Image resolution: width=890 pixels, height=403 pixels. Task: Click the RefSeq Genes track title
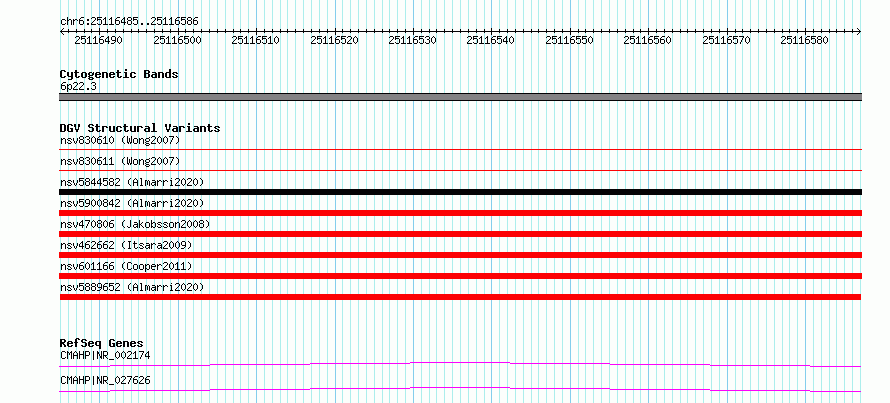[x=102, y=343]
